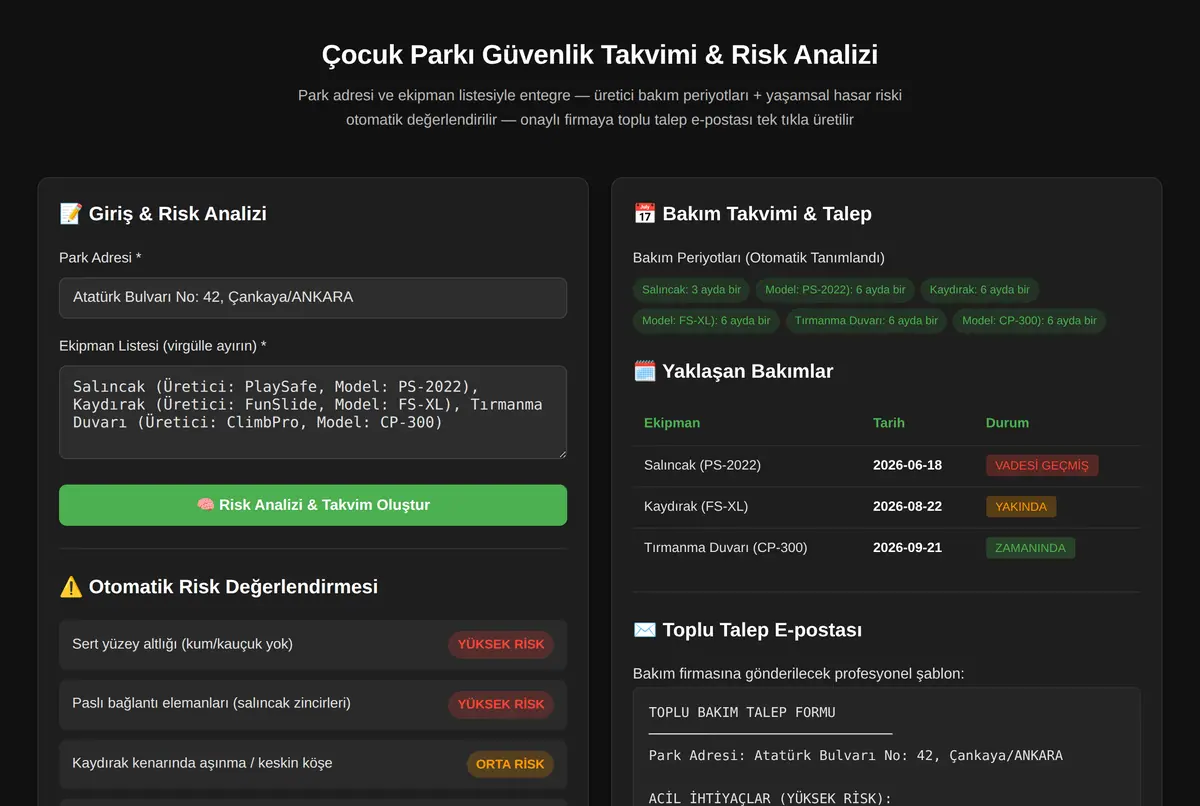Click the 'Kaydırak kenarında aşınma' risk row

[x=313, y=764]
